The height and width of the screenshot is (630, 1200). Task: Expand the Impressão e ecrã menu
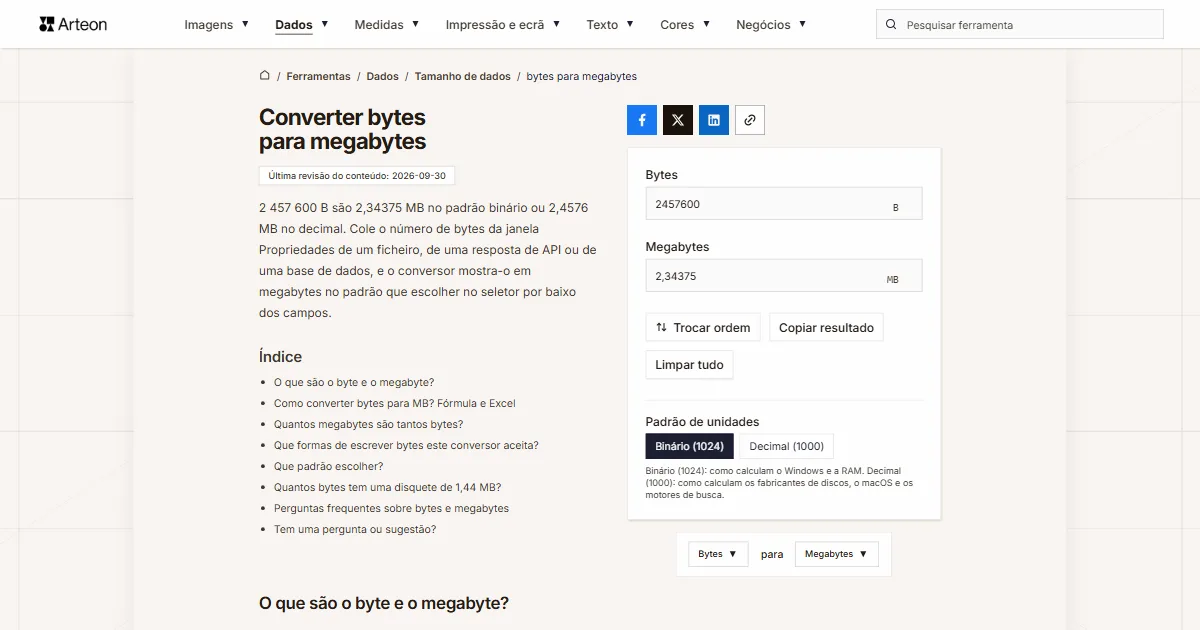(x=503, y=25)
